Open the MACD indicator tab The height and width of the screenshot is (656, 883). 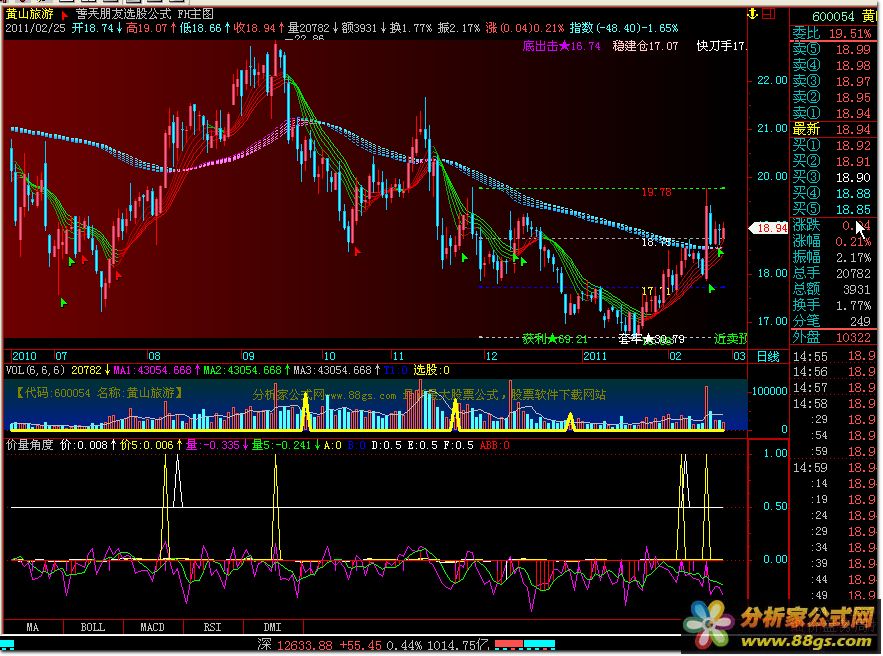coord(153,627)
